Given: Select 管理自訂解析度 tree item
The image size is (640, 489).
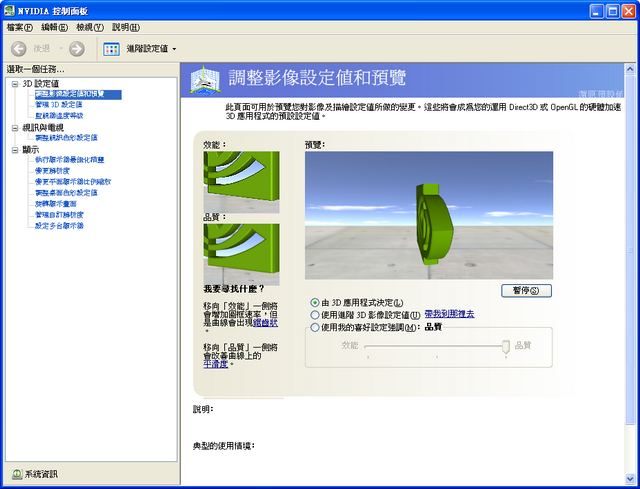Looking at the screenshot, I should [59, 215].
